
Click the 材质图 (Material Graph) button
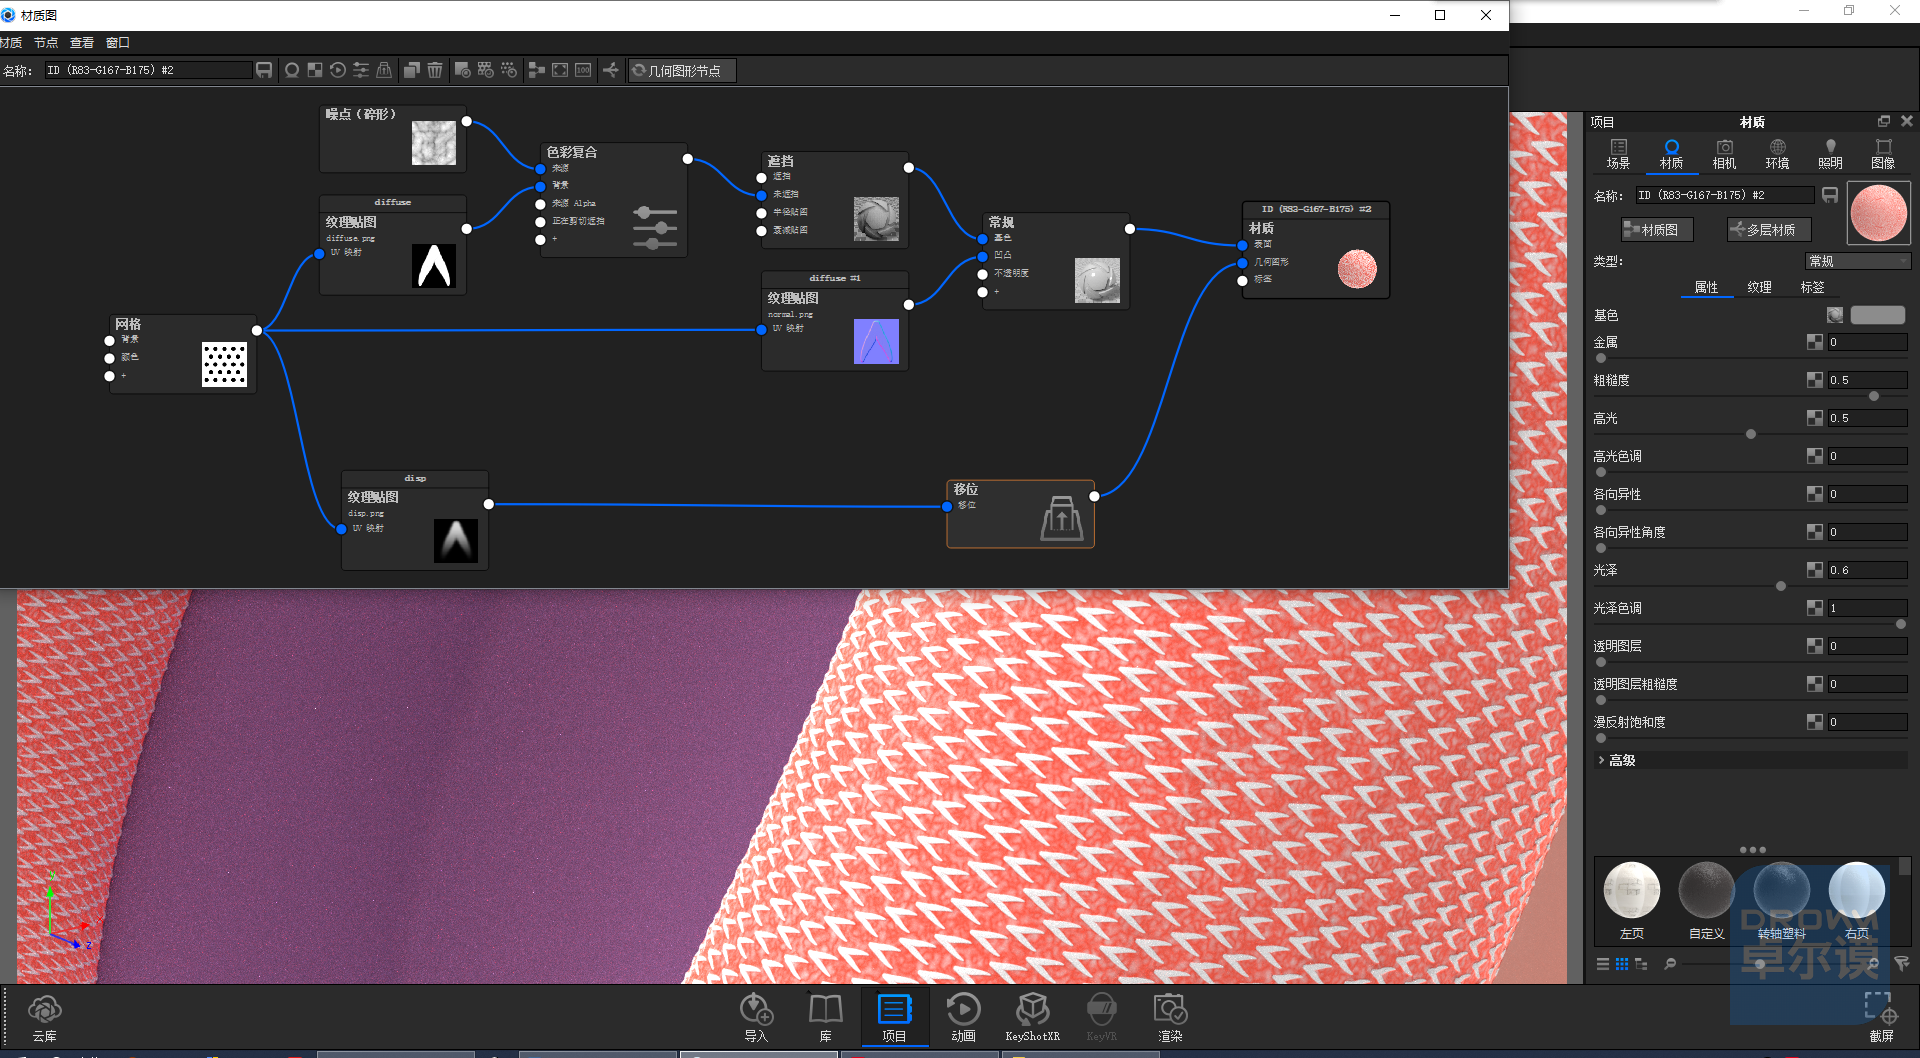(1657, 230)
